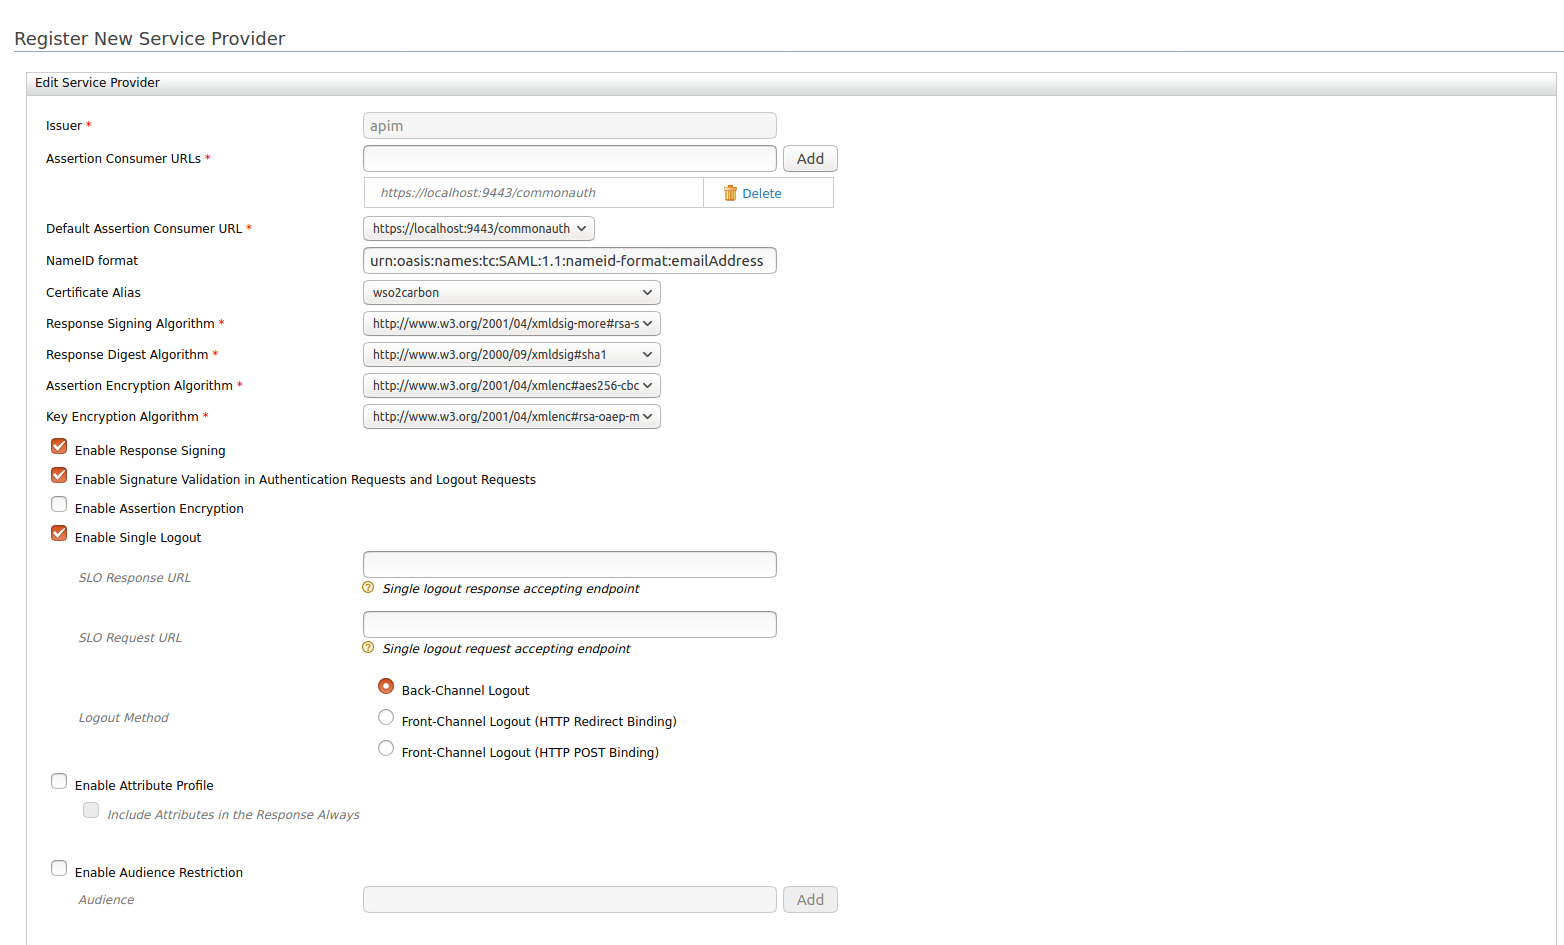
Task: Change the Response Signing Algorithm selection
Action: click(x=511, y=323)
